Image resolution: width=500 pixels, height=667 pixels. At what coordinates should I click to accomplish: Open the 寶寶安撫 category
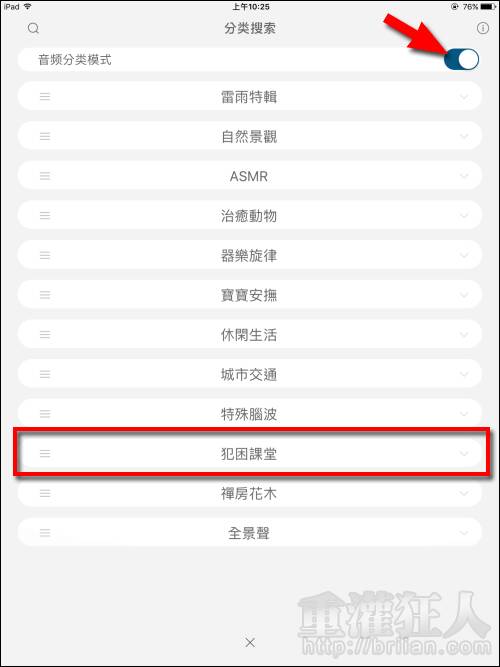click(250, 295)
